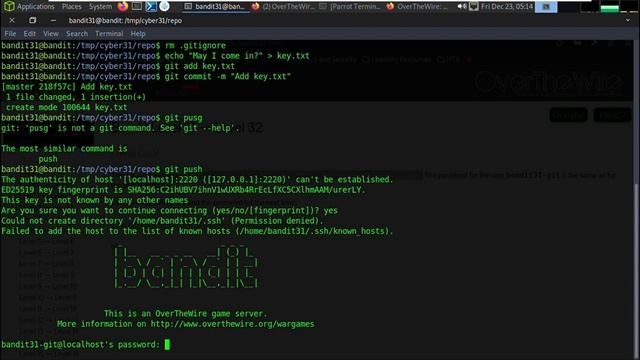Open the Help menu in the terminal
Image resolution: width=640 pixels, height=360 pixels.
[x=138, y=33]
